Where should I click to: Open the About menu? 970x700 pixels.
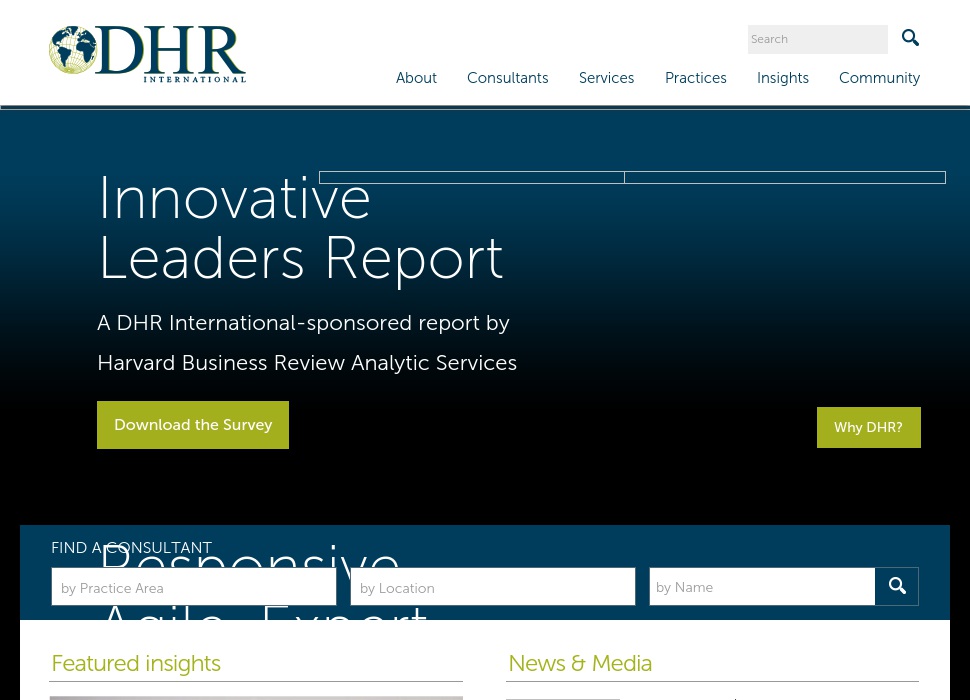(416, 78)
